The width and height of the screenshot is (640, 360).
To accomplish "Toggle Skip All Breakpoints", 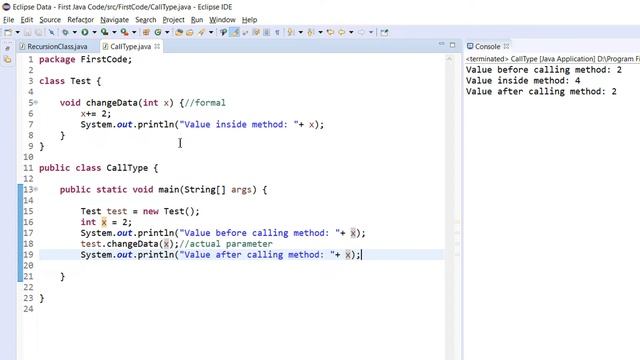I will point(51,32).
